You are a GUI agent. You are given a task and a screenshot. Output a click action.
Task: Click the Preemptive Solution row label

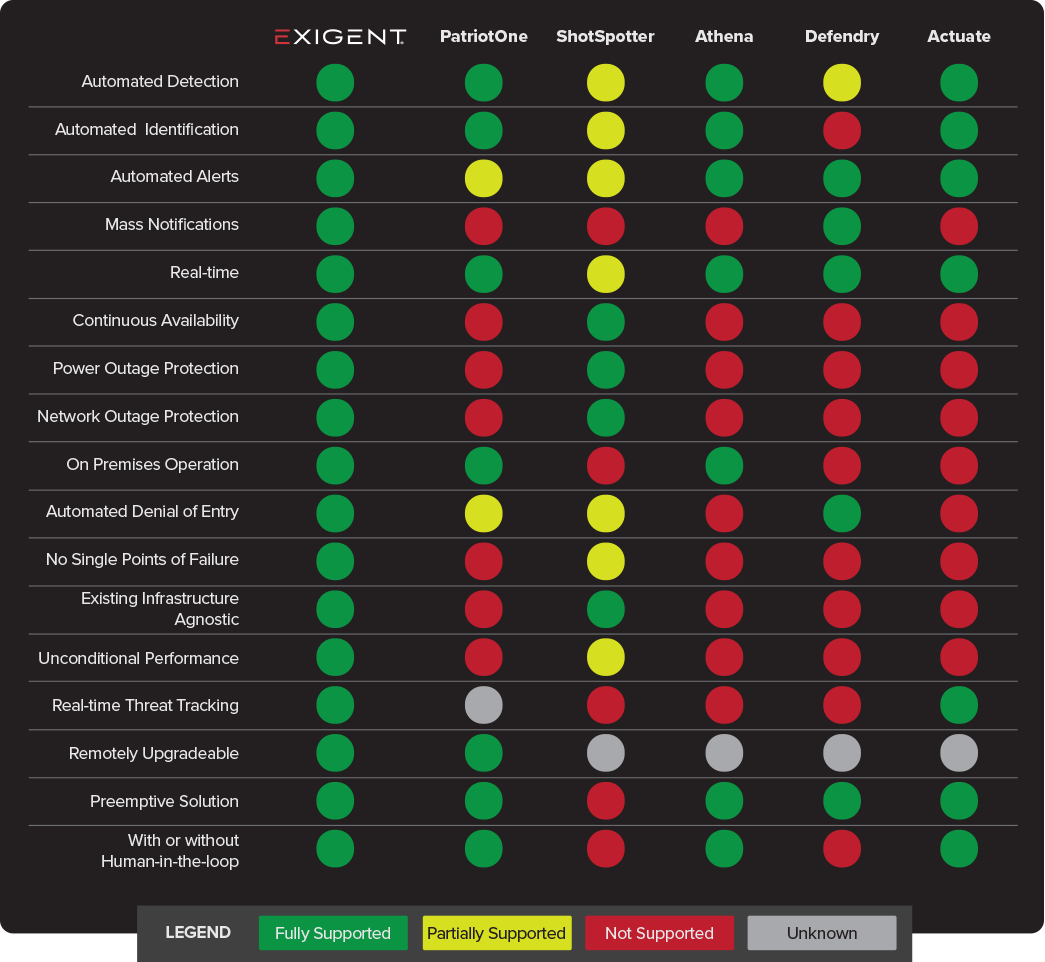click(x=165, y=802)
